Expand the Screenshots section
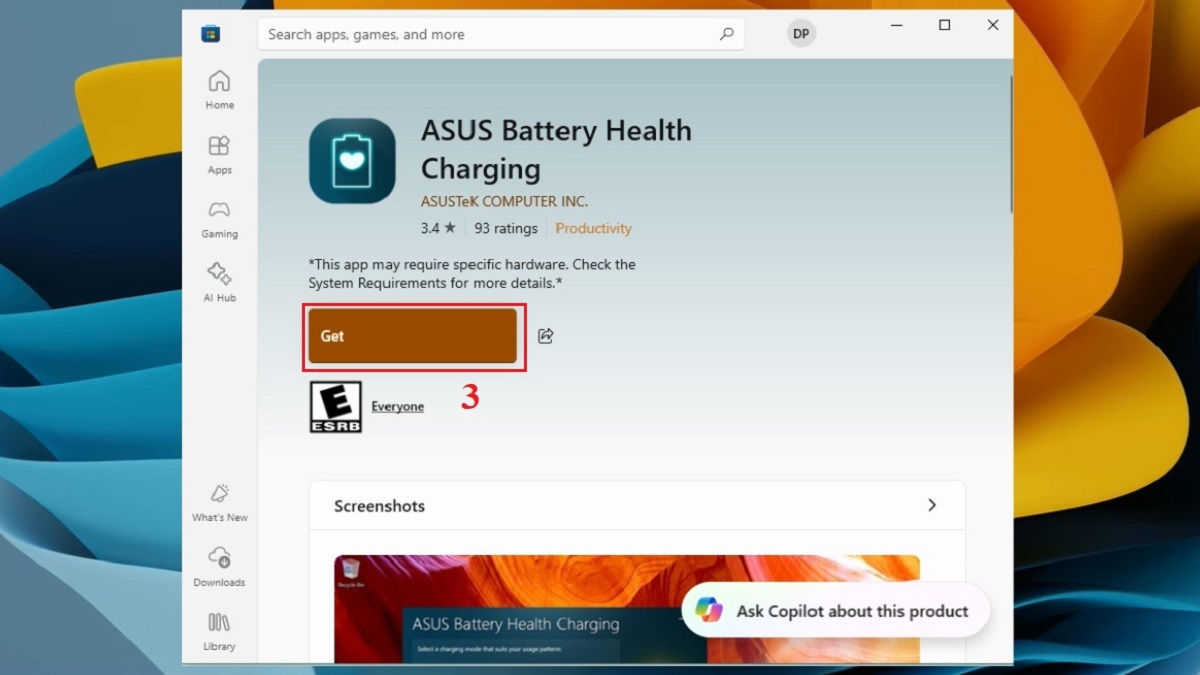1200x675 pixels. pos(932,506)
